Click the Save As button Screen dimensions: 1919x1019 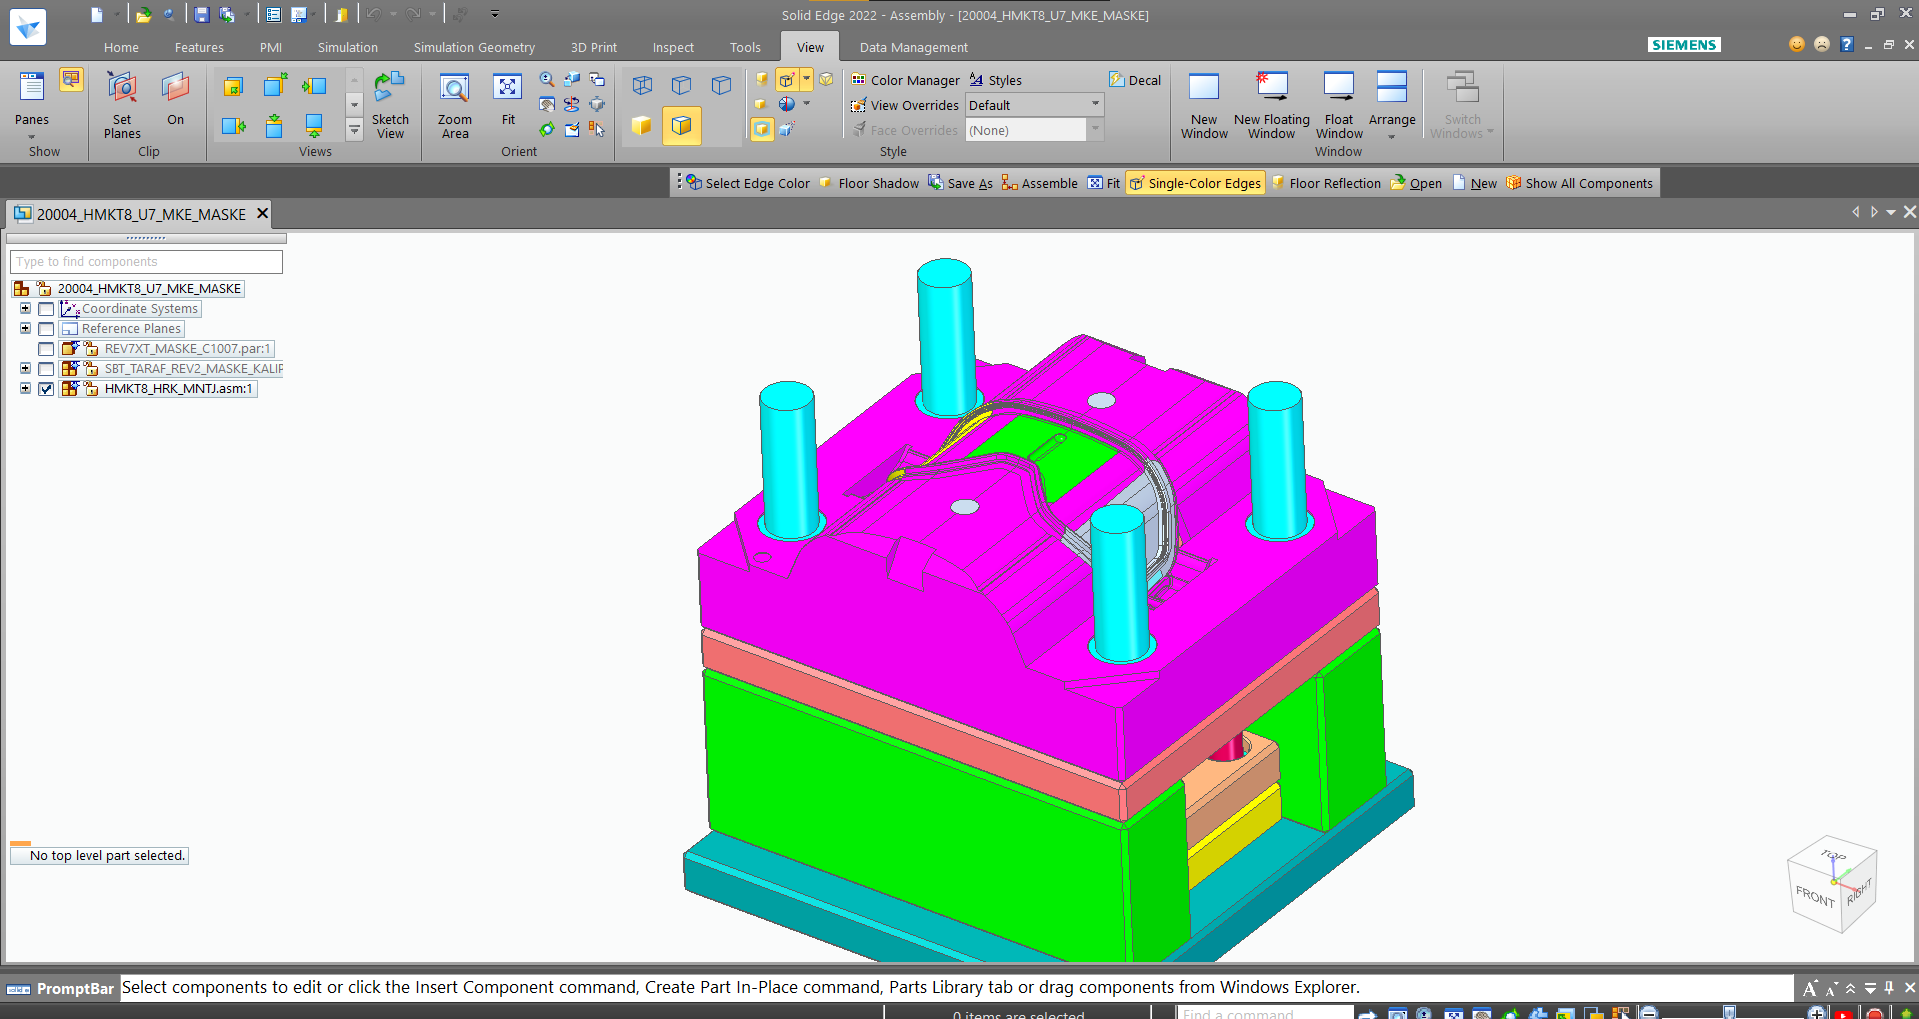(960, 183)
